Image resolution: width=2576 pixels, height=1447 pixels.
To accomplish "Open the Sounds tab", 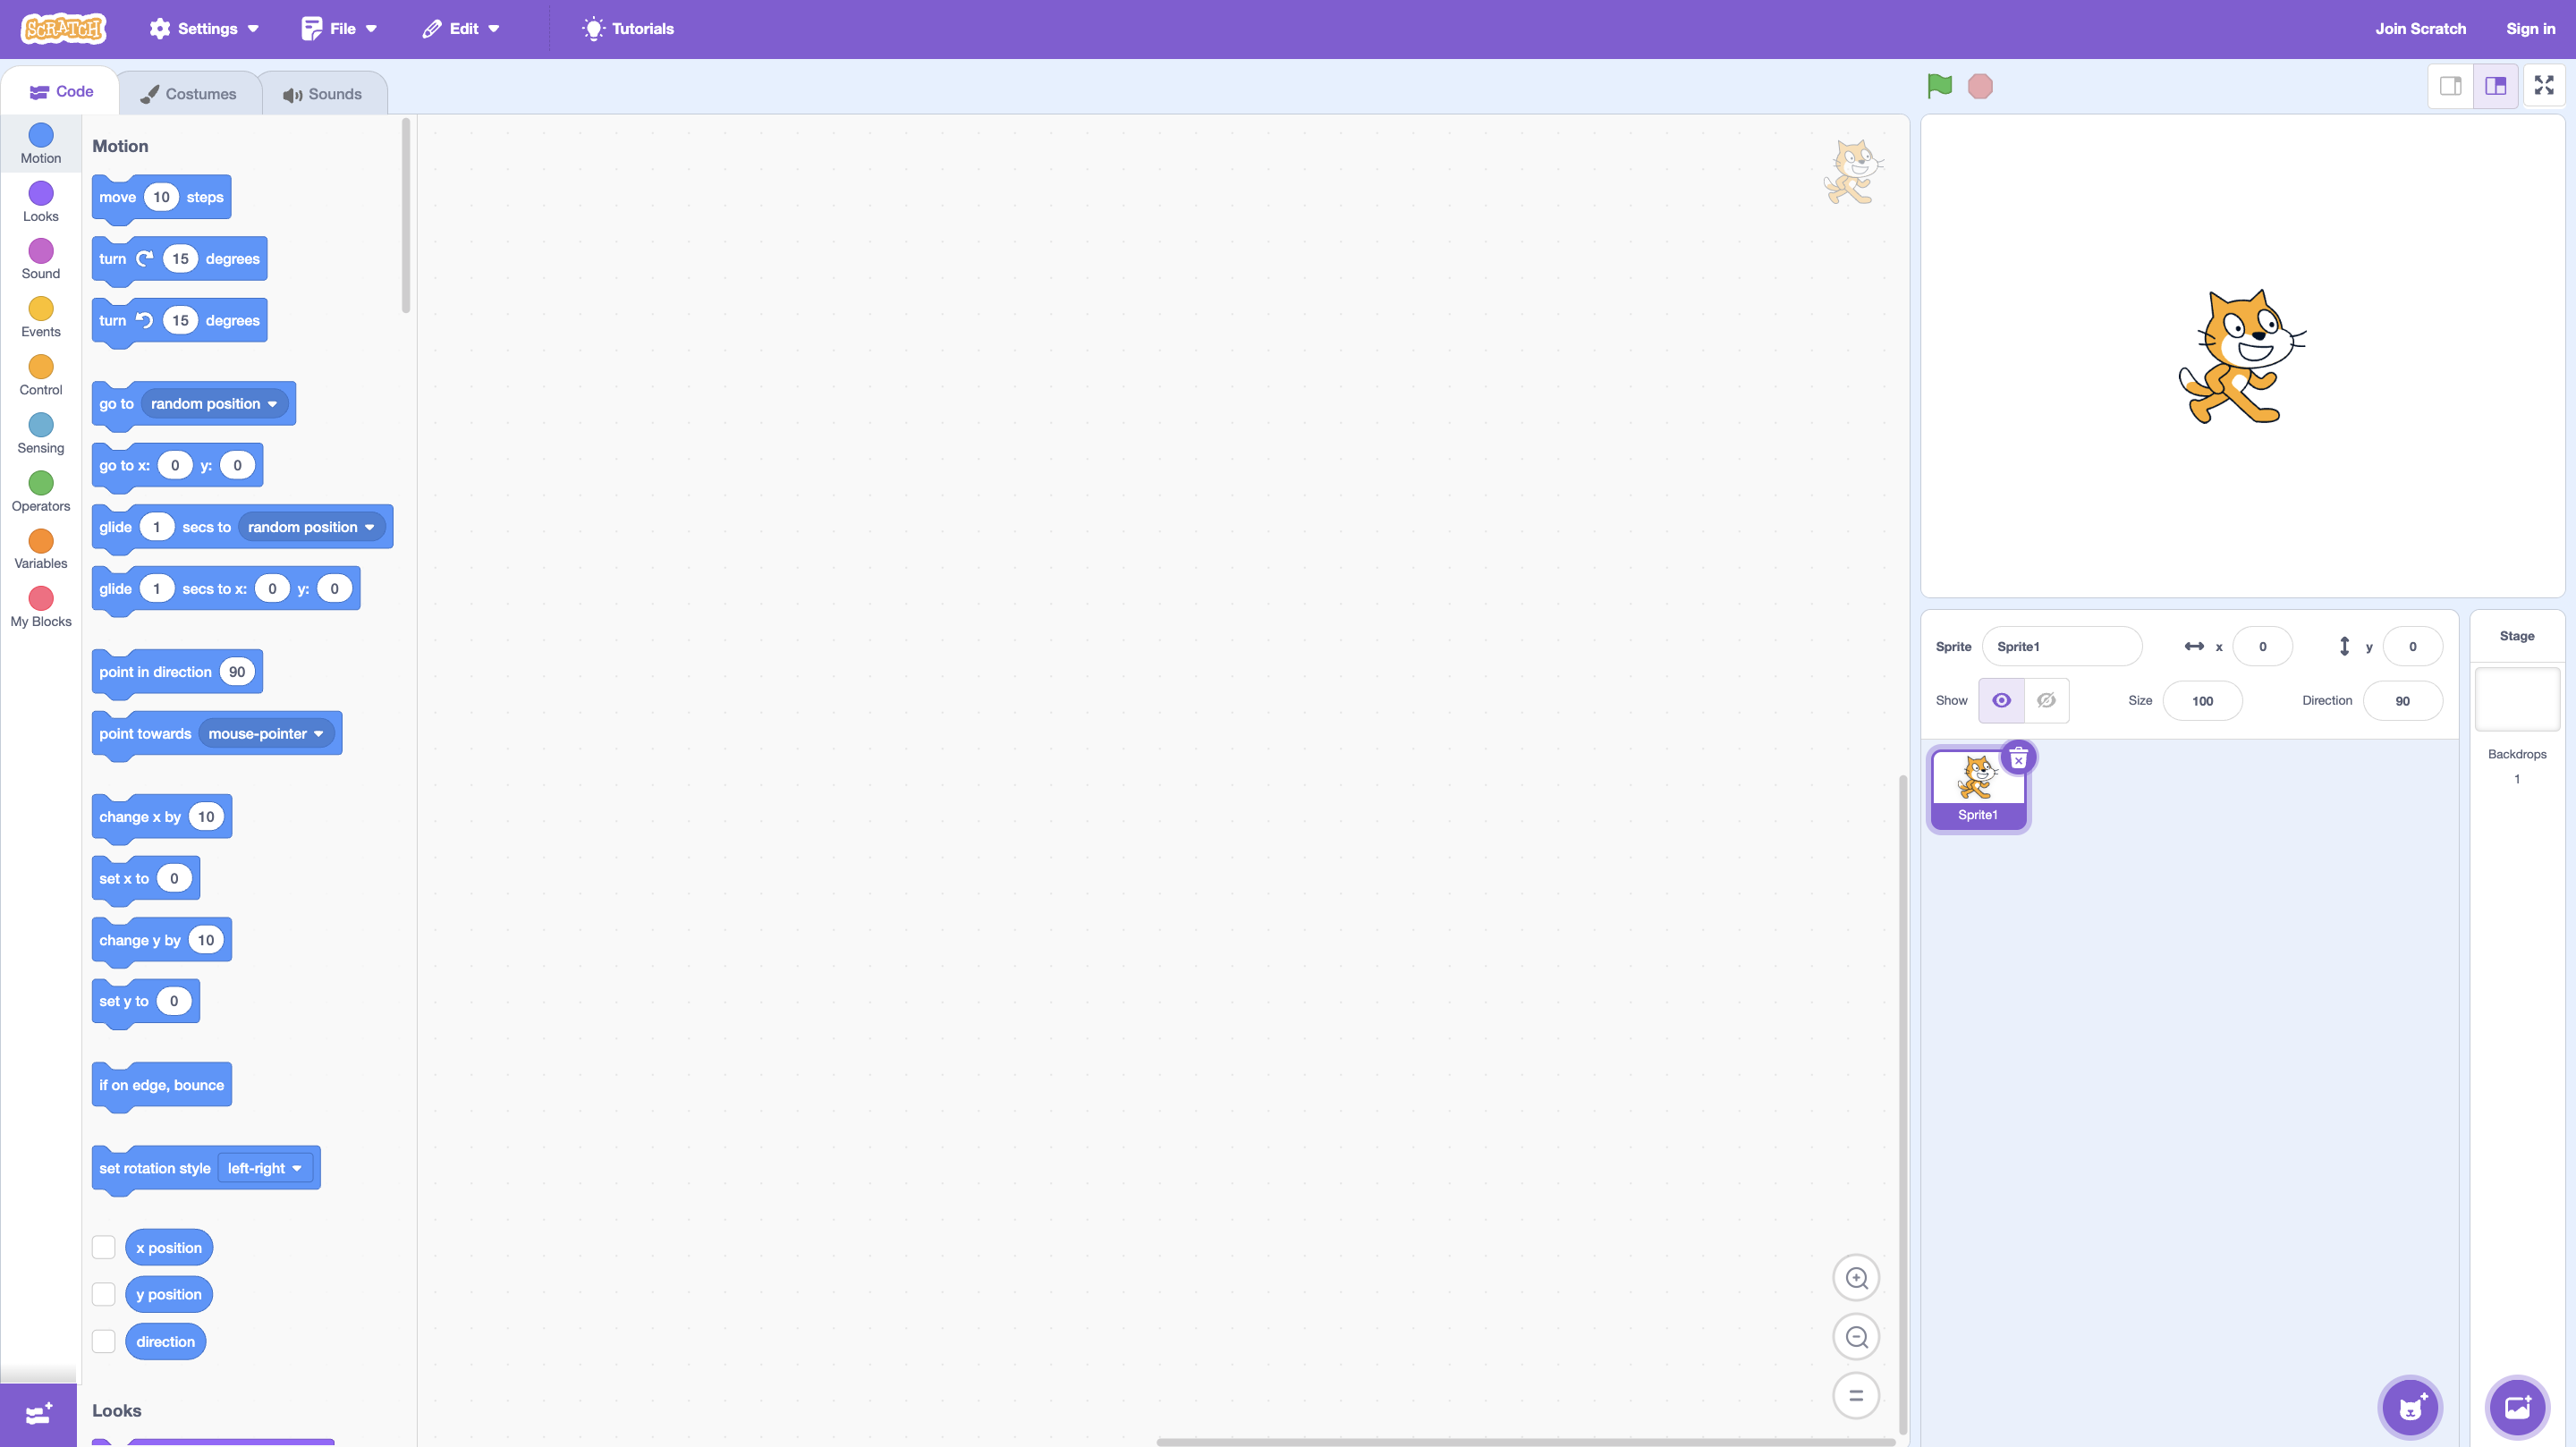I will pyautogui.click(x=322, y=94).
